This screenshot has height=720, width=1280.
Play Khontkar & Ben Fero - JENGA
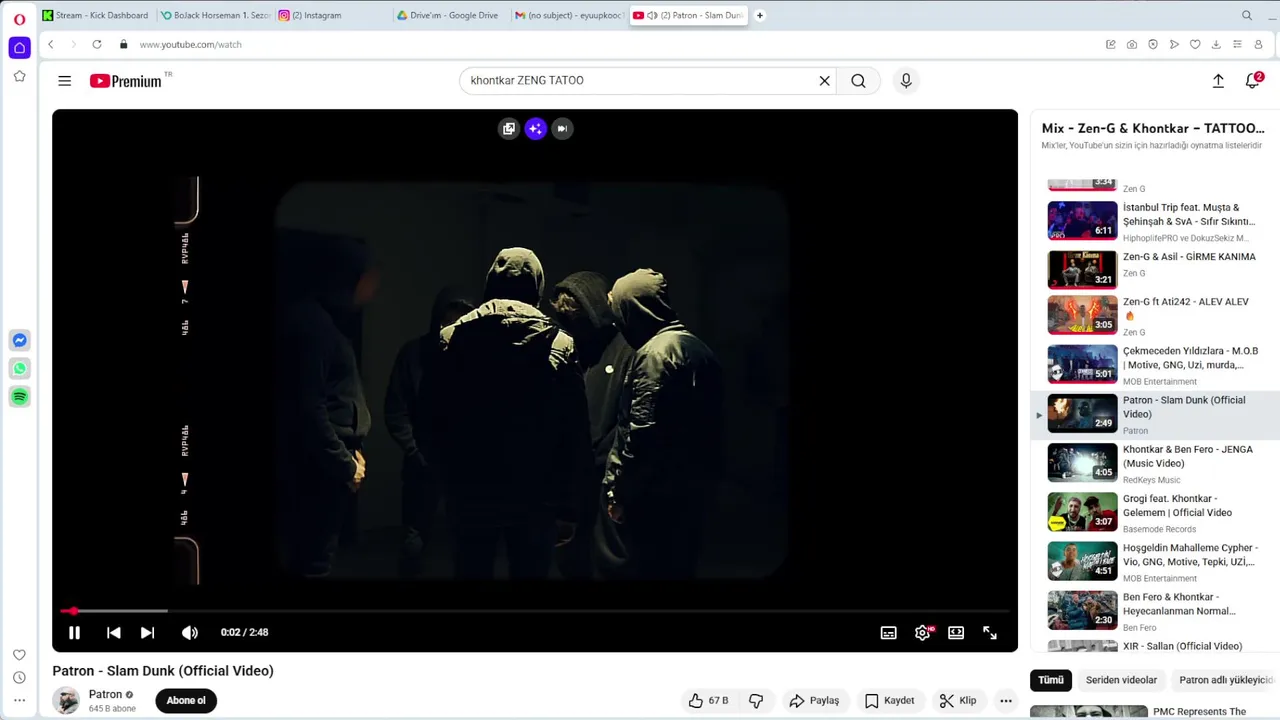[x=1155, y=463]
